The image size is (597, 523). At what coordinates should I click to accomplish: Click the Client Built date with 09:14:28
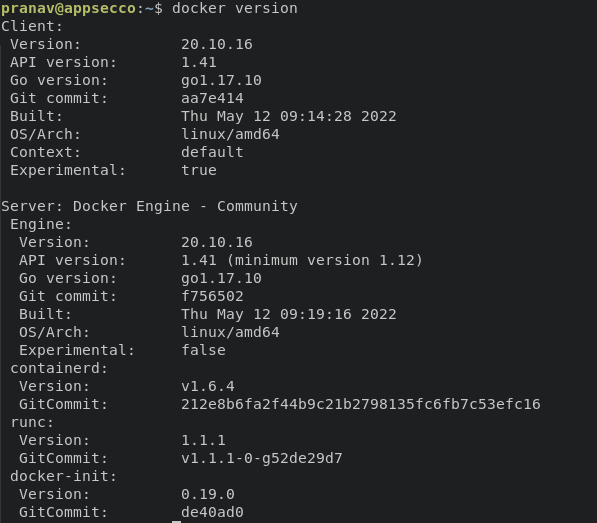pyautogui.click(x=289, y=116)
